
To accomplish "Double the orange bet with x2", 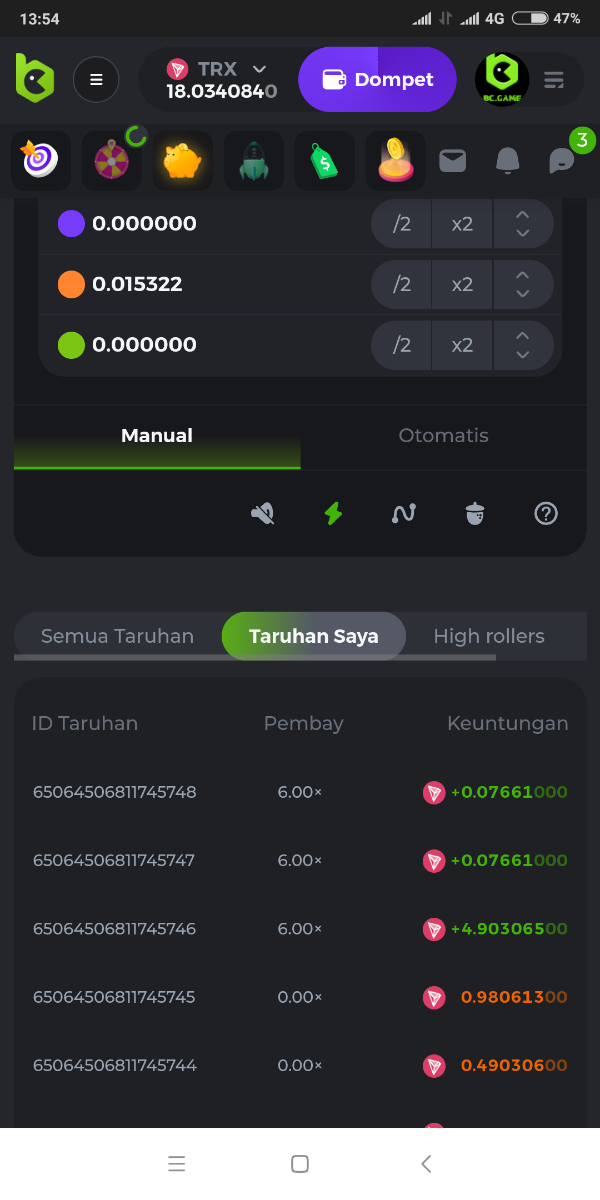I will [462, 285].
